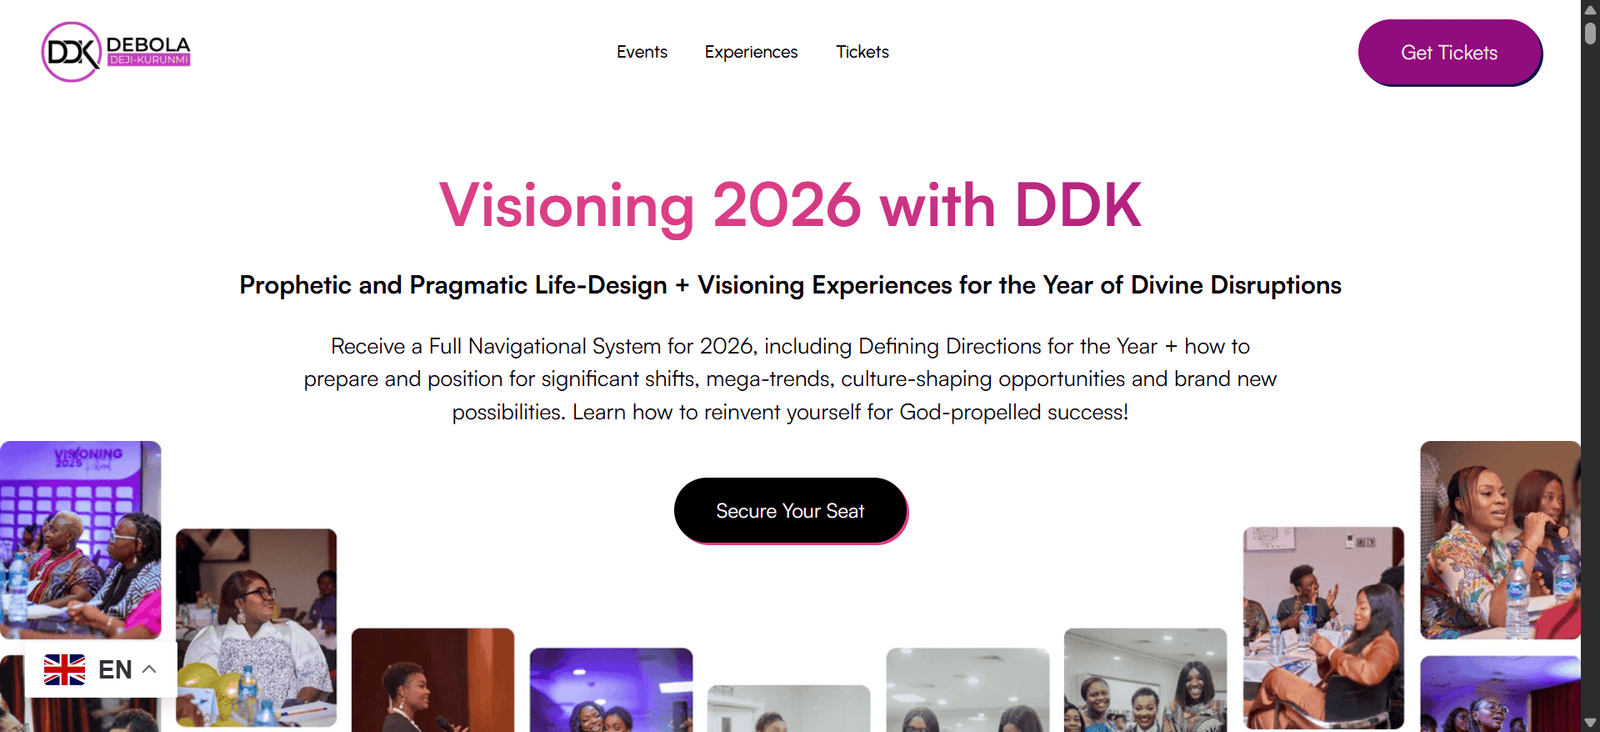The image size is (1600, 732).
Task: Open the Experiences menu item
Action: pos(751,52)
